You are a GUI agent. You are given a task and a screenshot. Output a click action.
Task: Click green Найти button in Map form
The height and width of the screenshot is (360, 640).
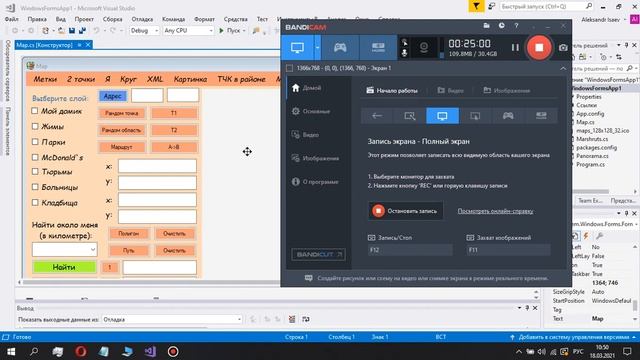64,267
